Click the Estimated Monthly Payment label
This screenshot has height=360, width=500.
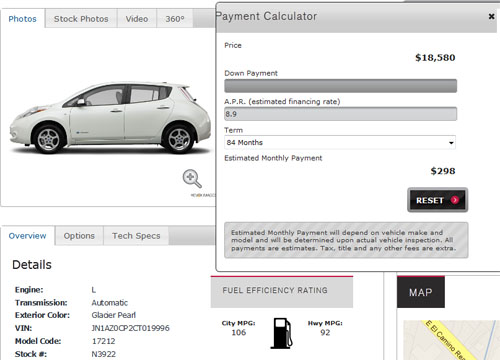(273, 158)
